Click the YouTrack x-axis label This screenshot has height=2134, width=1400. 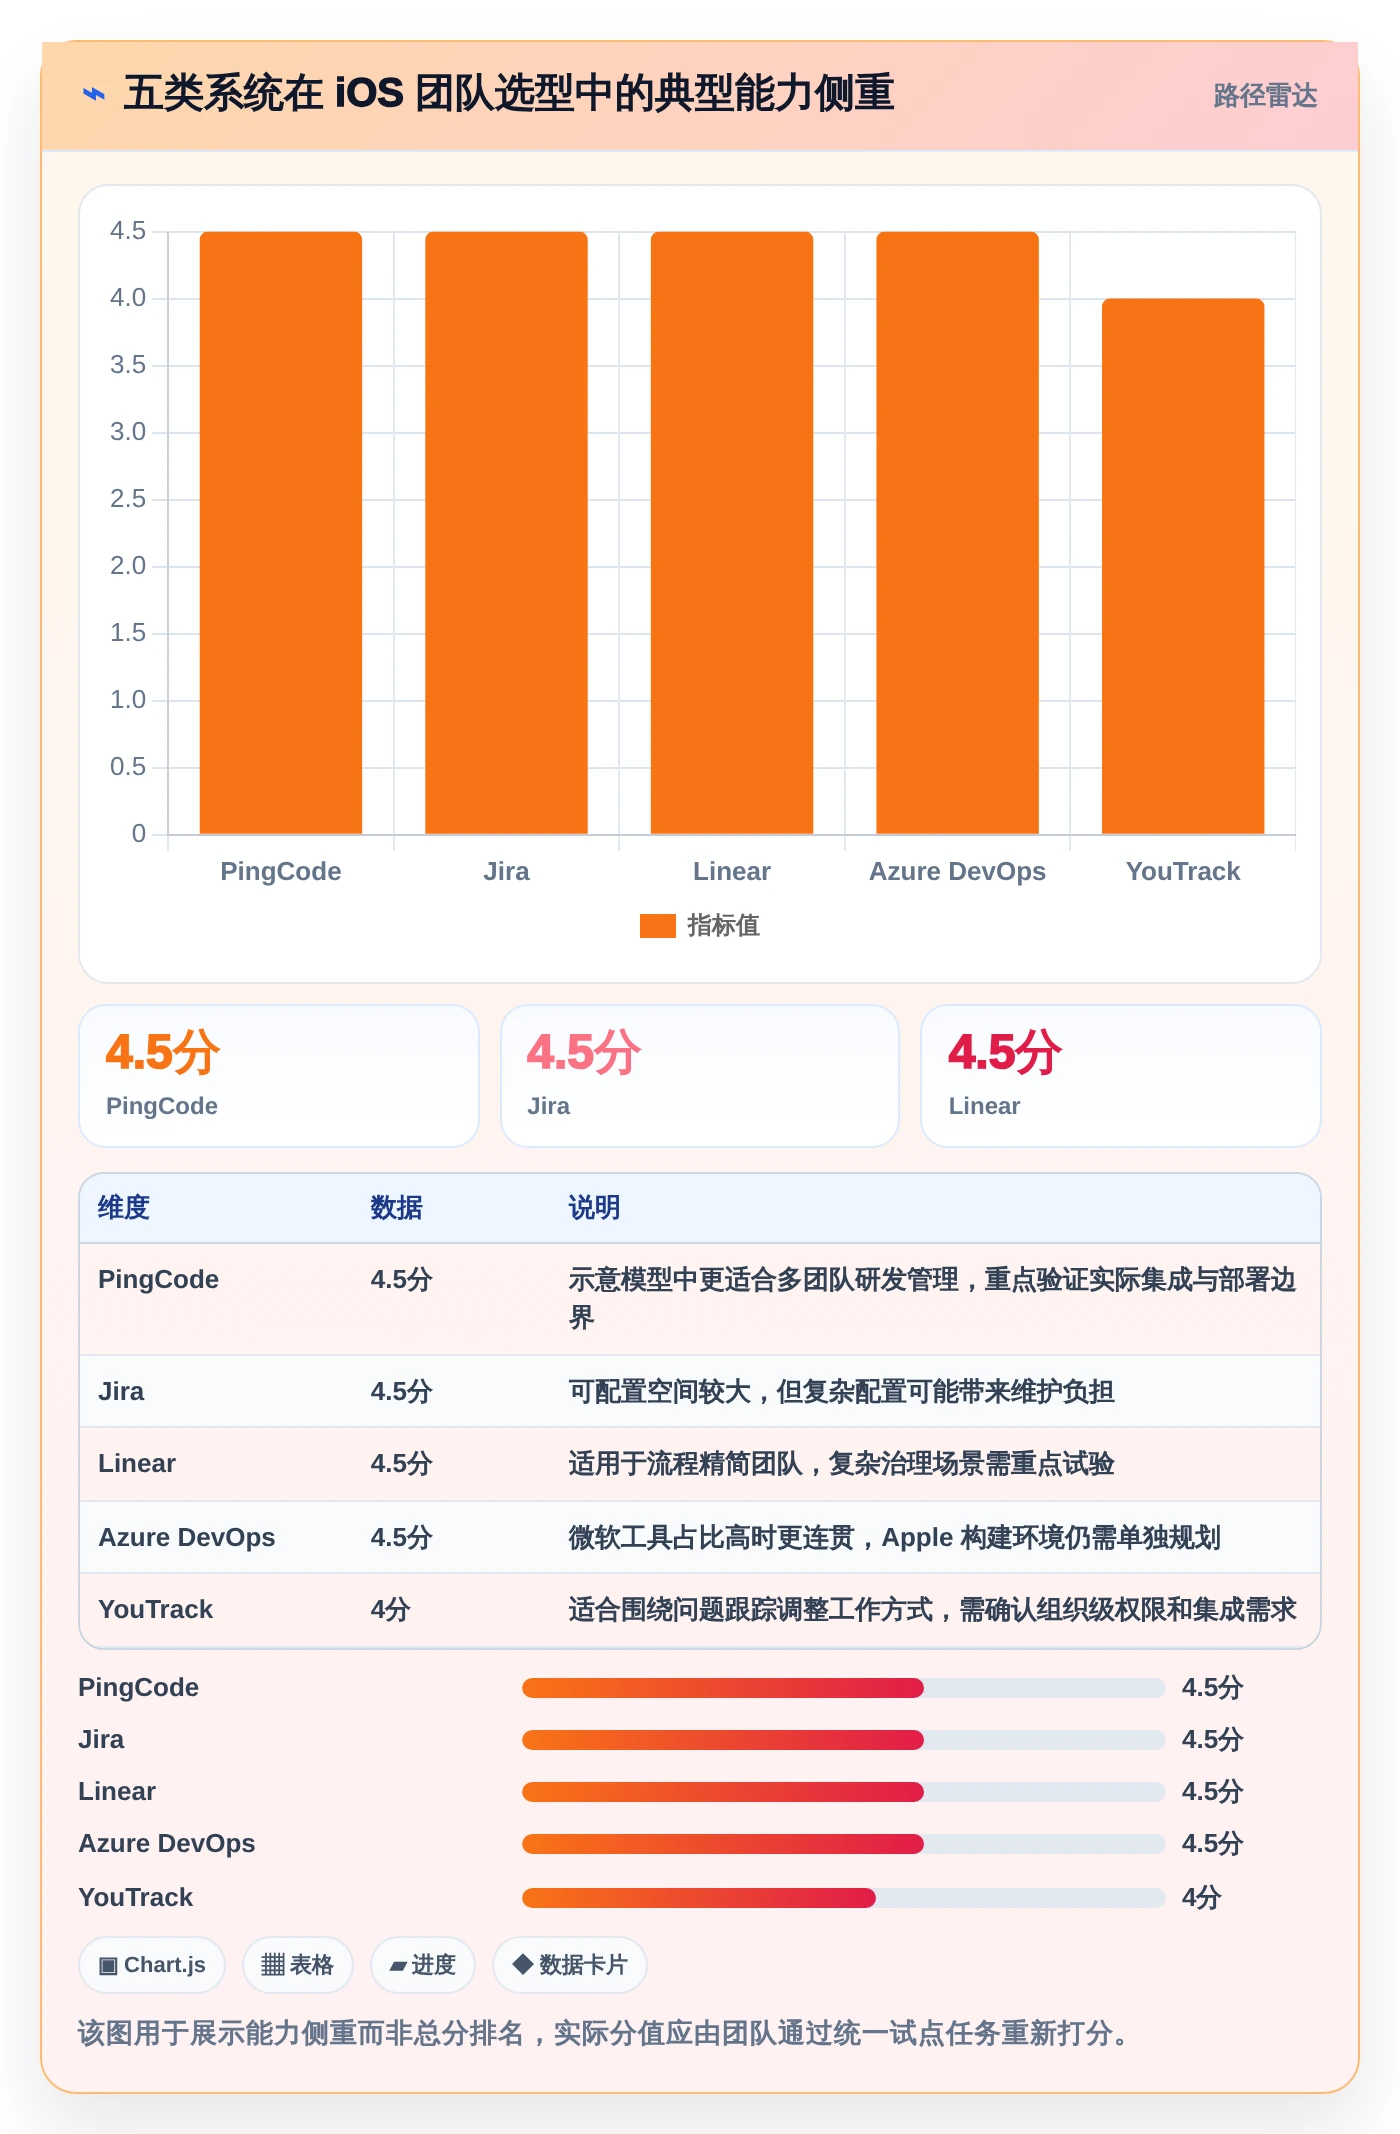coord(1183,872)
